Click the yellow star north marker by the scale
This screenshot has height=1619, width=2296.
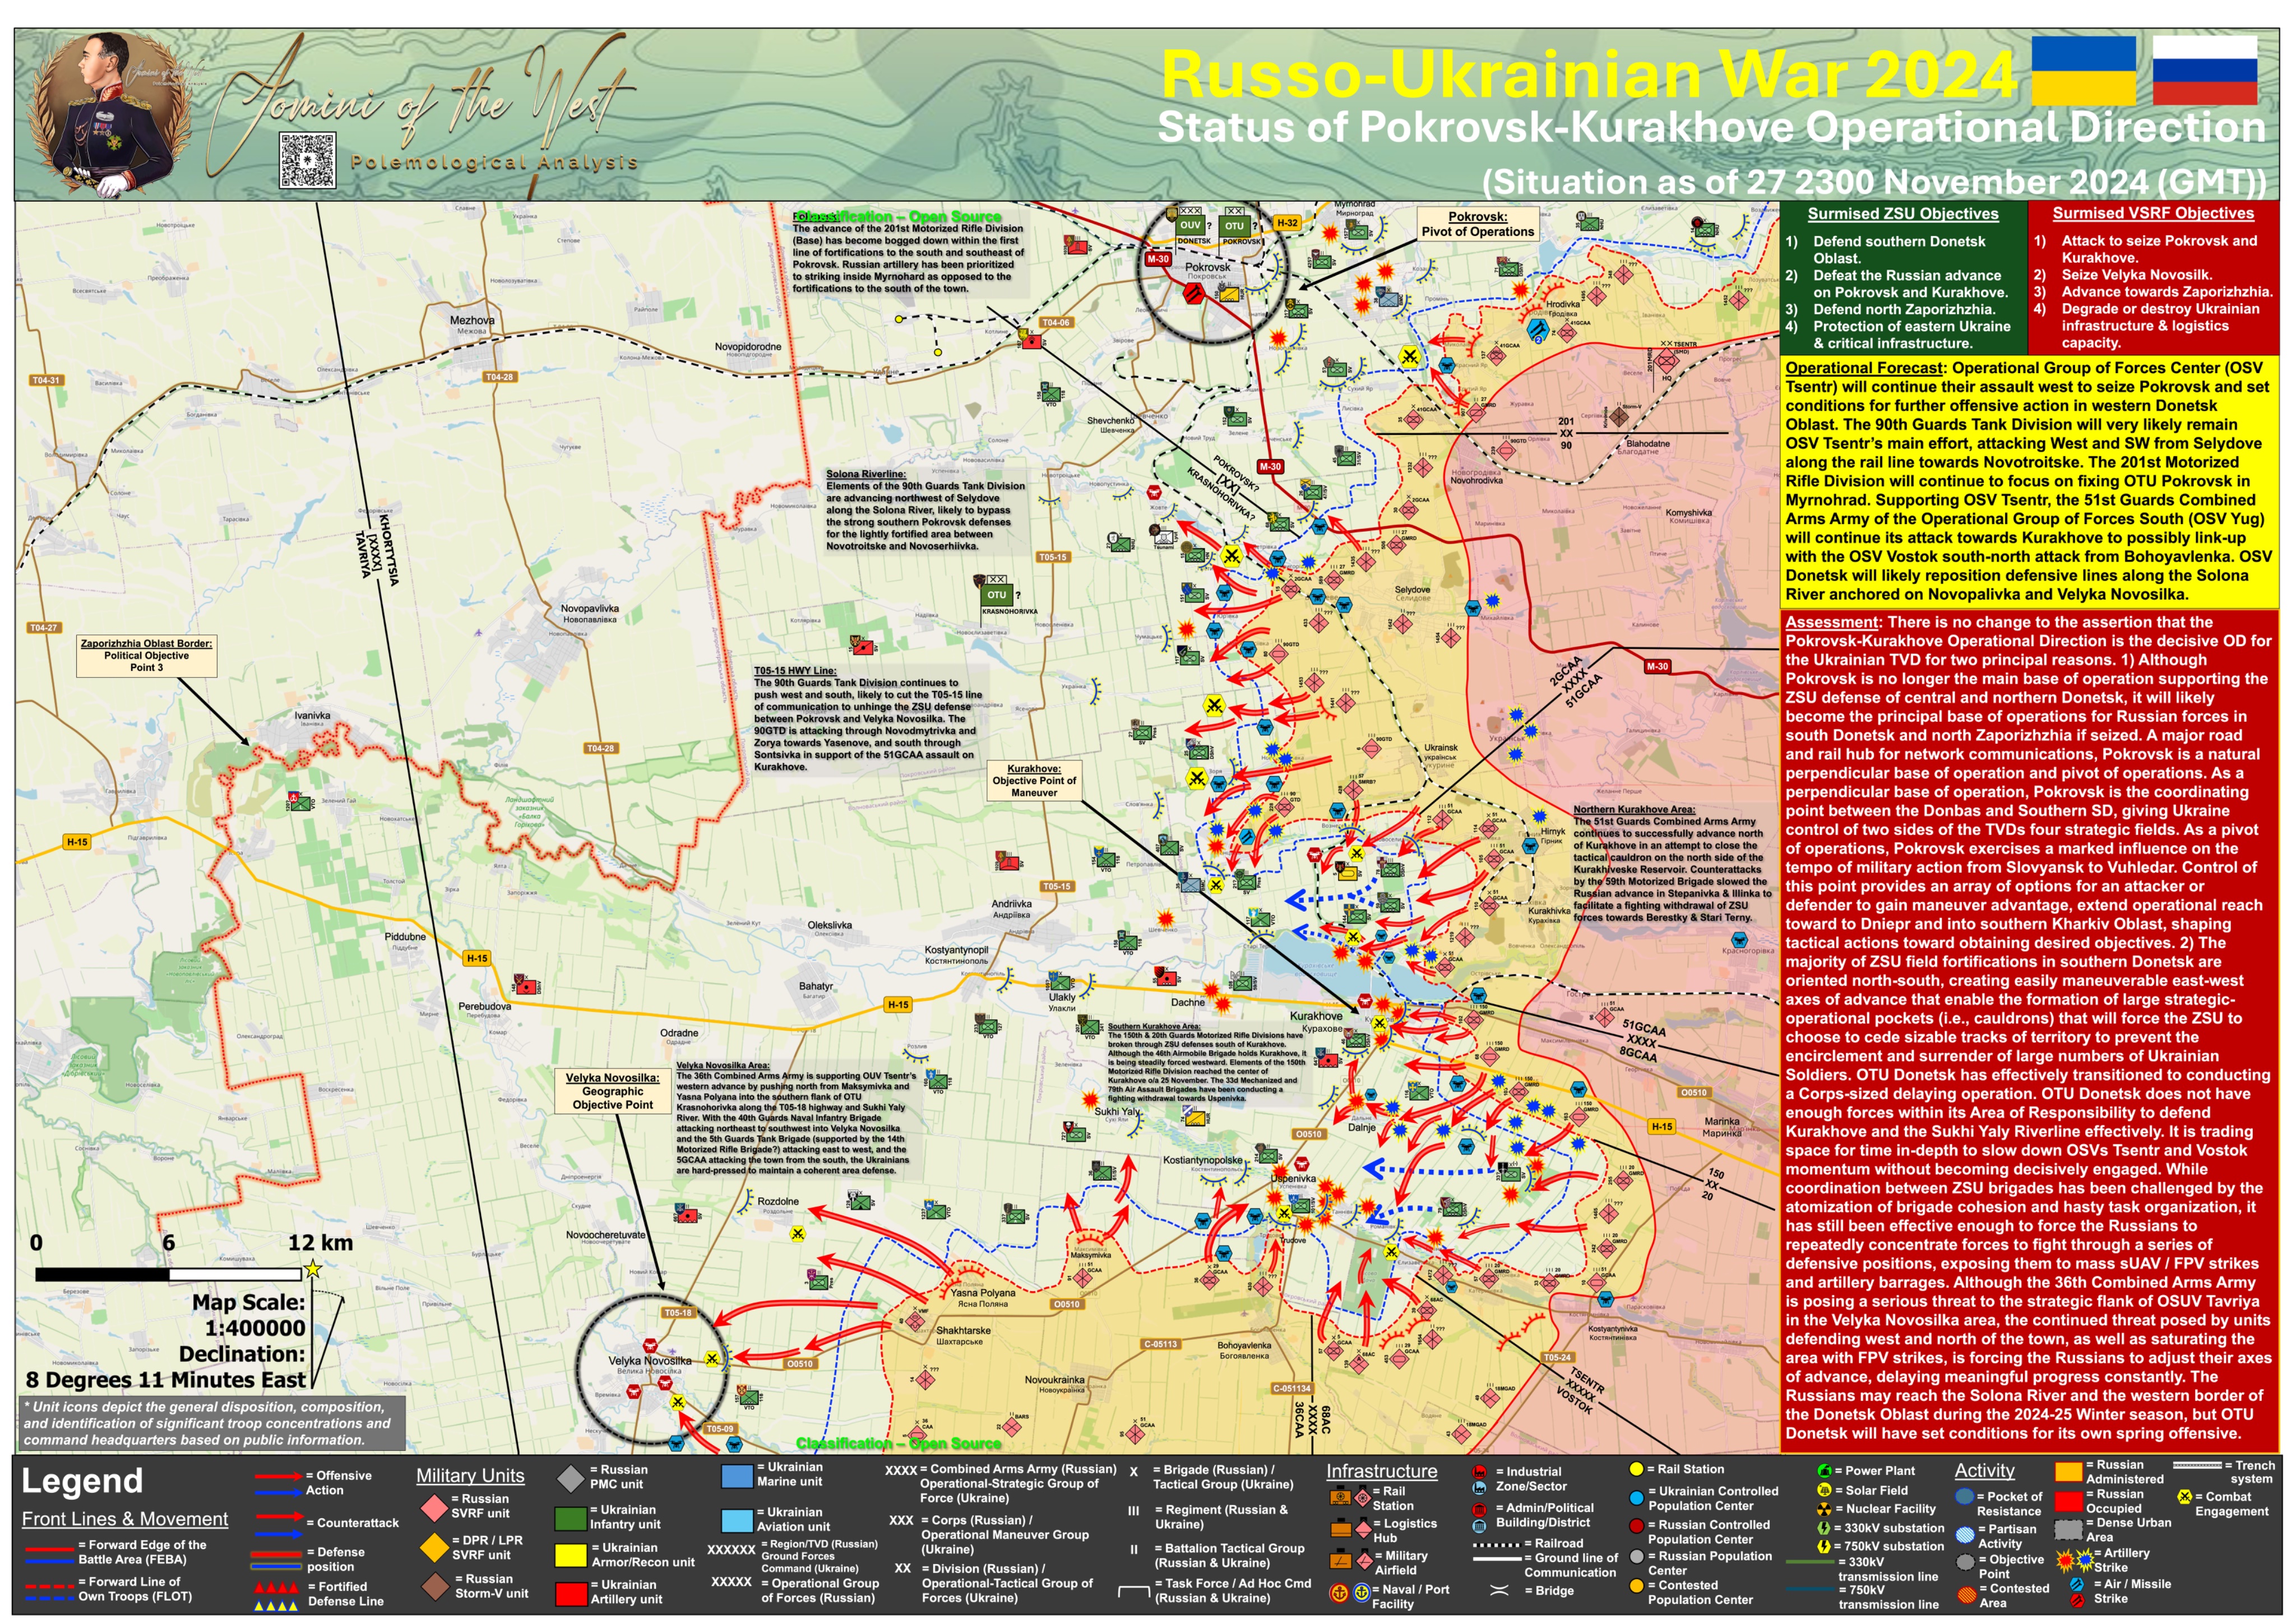313,1269
